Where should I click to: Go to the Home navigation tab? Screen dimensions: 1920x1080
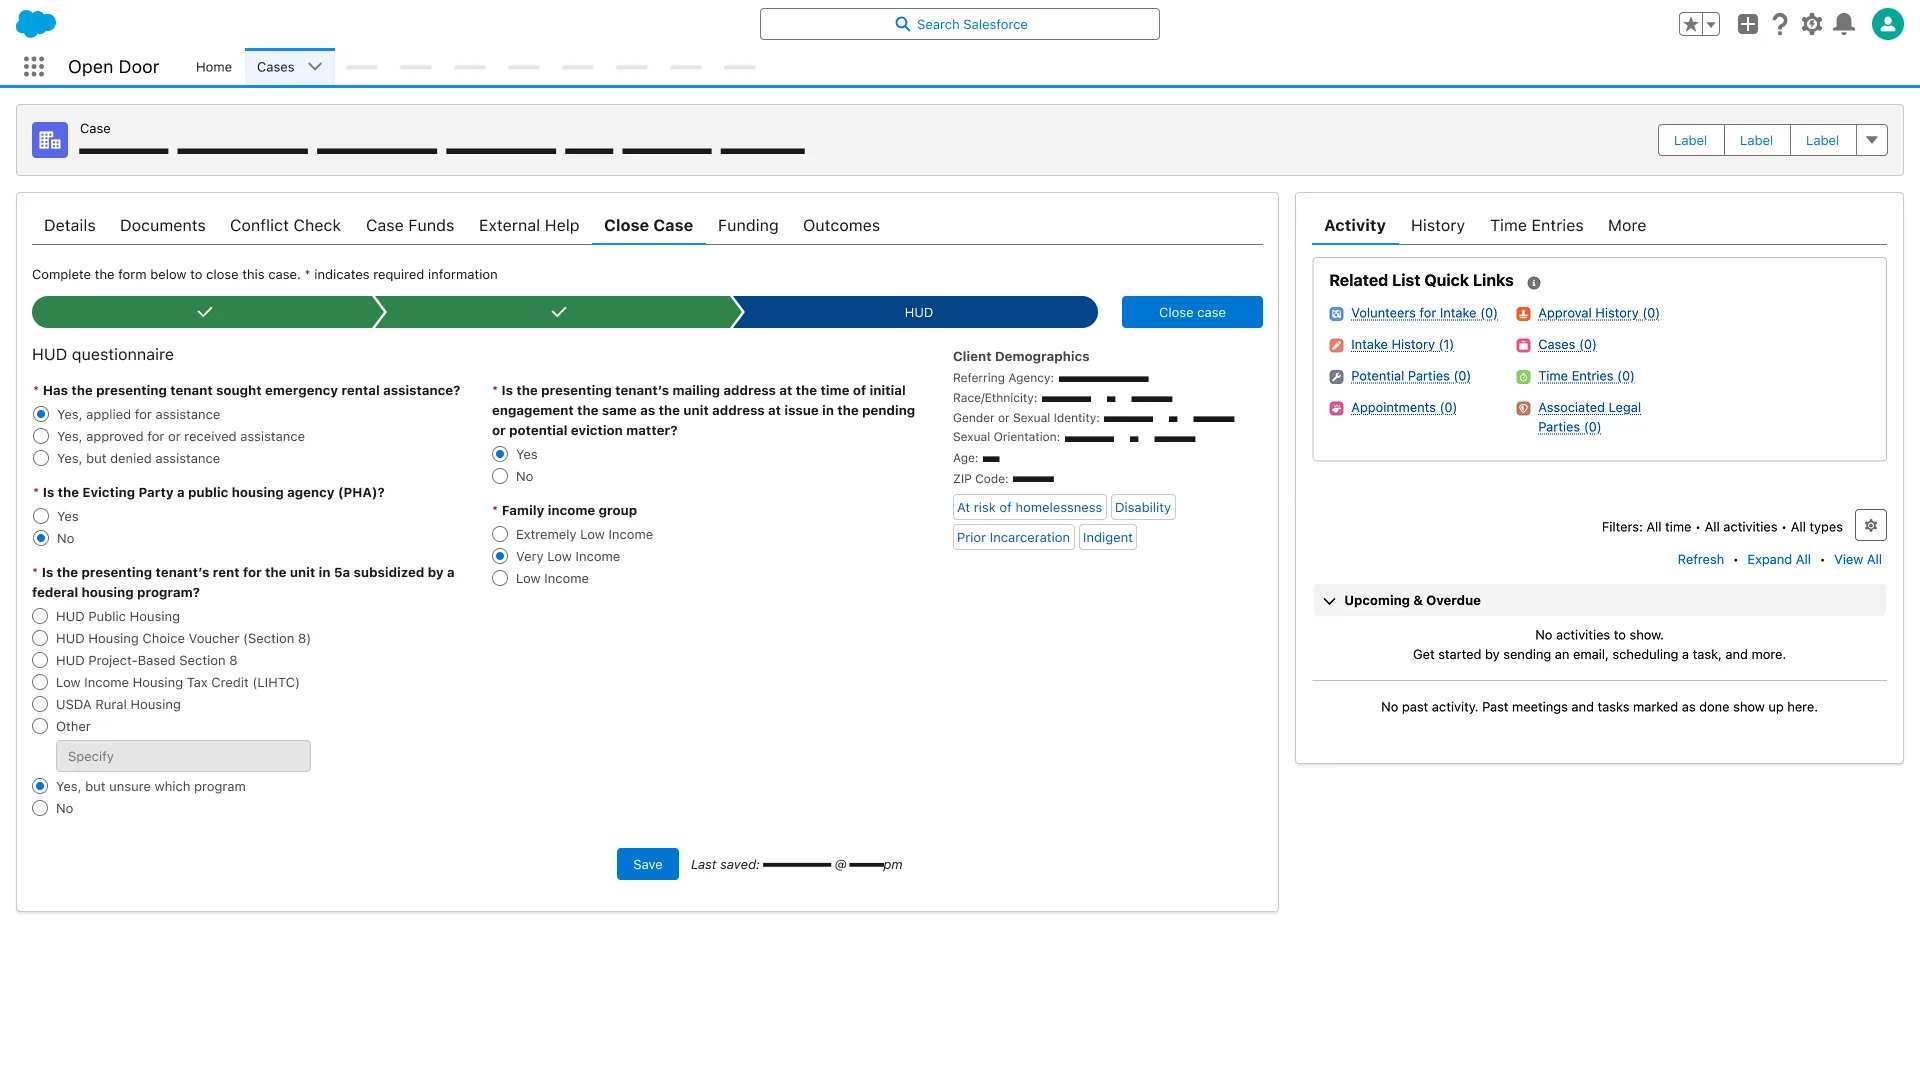pyautogui.click(x=214, y=67)
